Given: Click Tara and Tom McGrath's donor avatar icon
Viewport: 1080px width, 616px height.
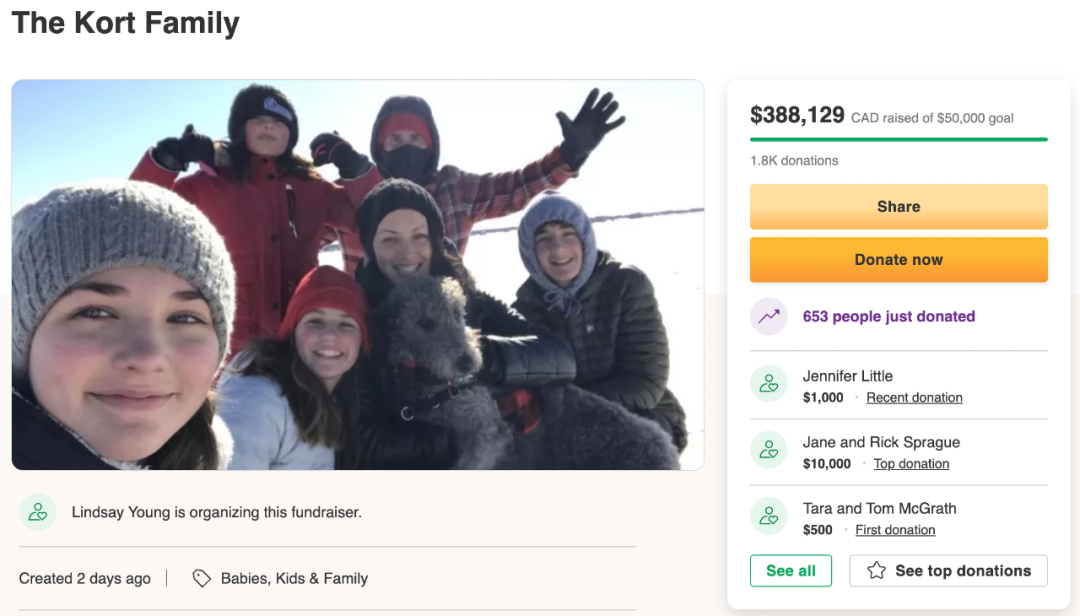Looking at the screenshot, I should point(769,517).
